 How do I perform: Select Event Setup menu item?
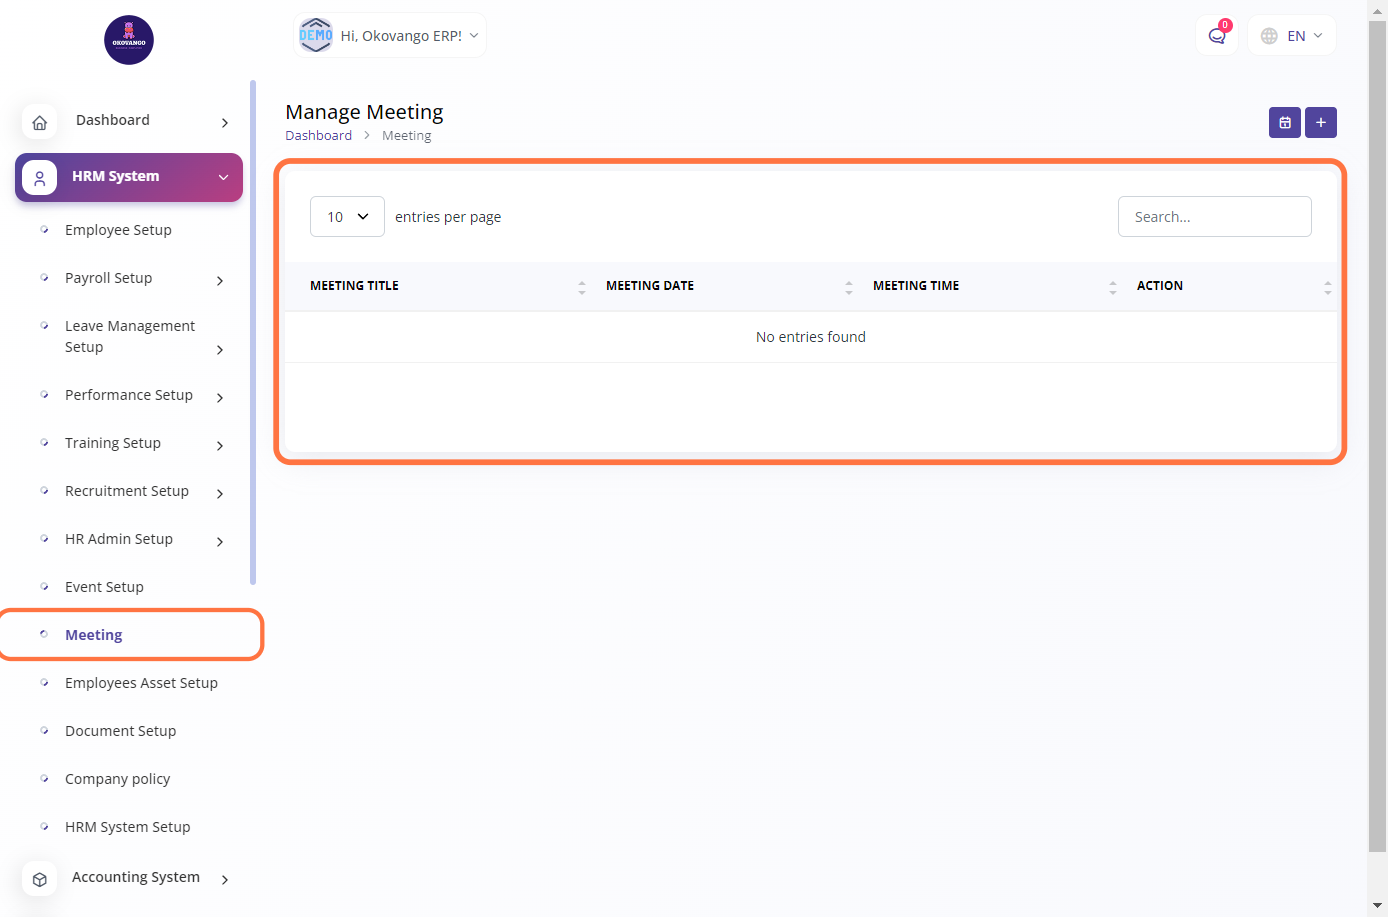[x=104, y=587]
